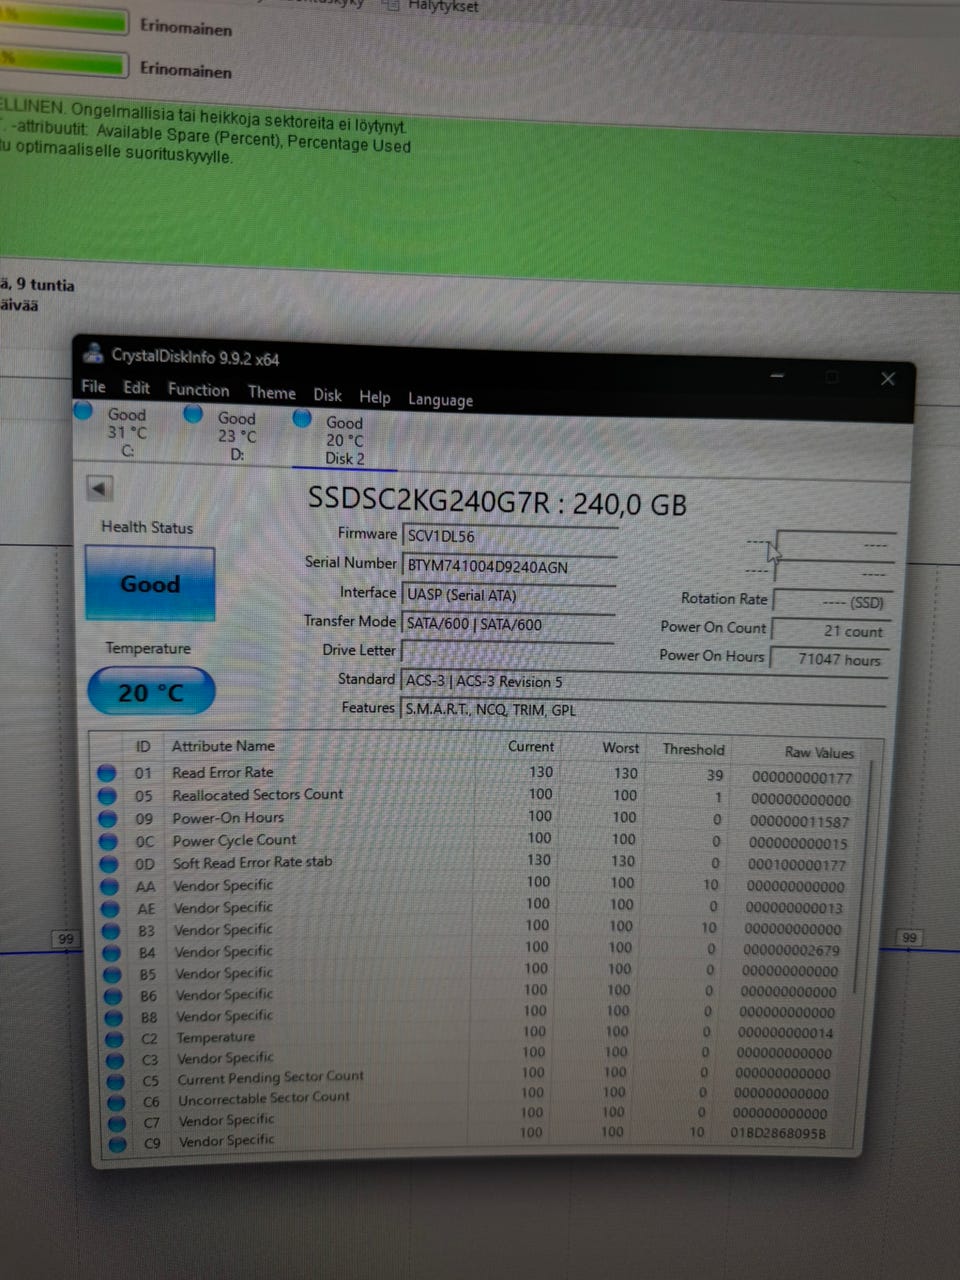This screenshot has width=960, height=1280.
Task: Click the Good health status button
Action: pos(150,584)
